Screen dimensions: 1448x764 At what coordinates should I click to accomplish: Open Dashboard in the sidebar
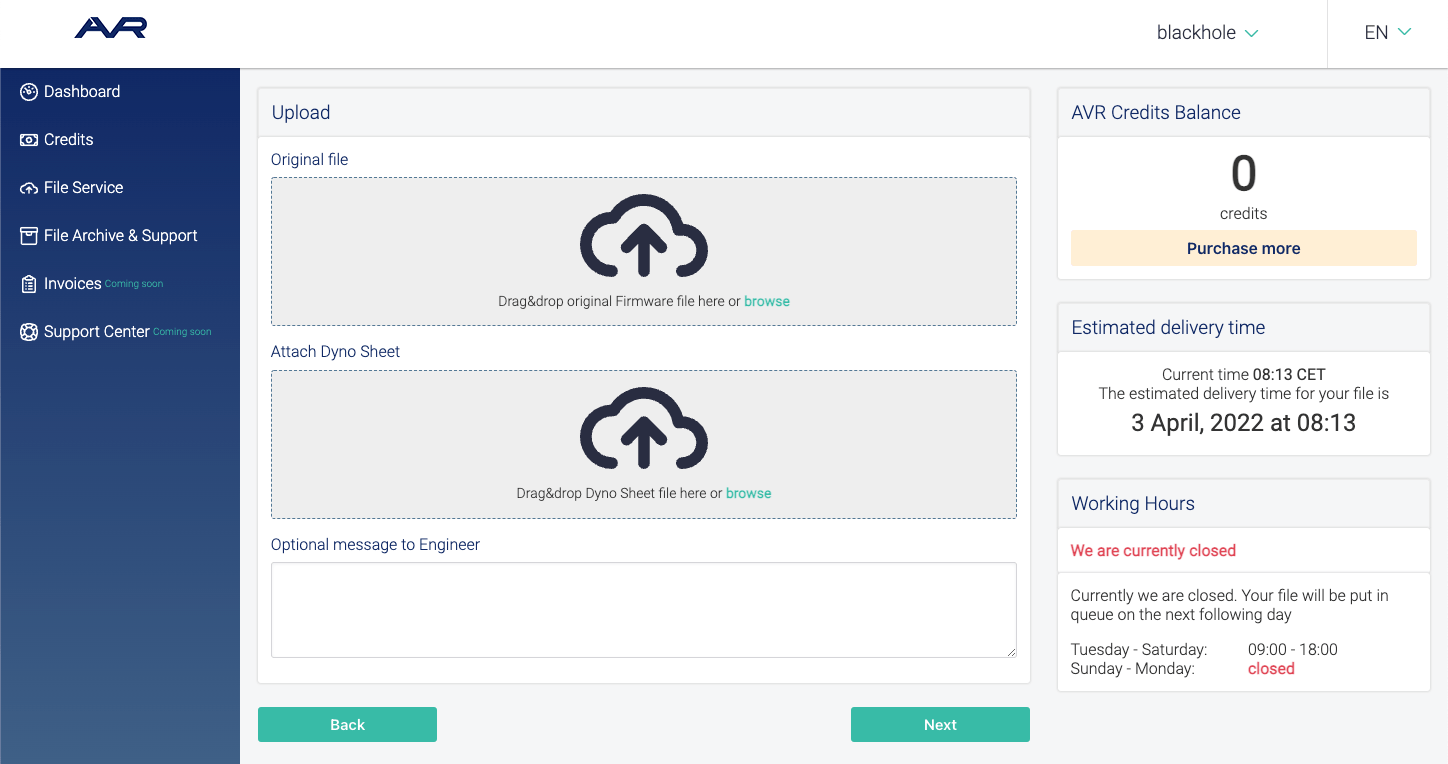(82, 92)
